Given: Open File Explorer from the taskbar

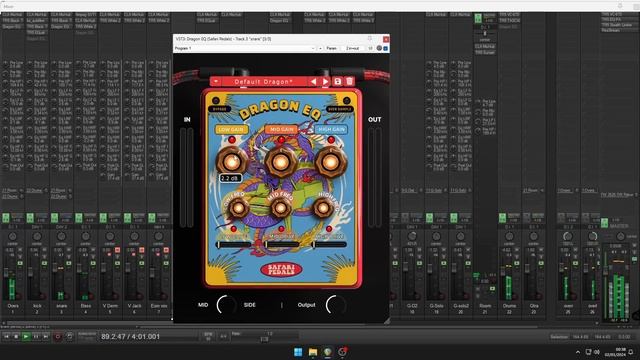Looking at the screenshot, I should (313, 352).
